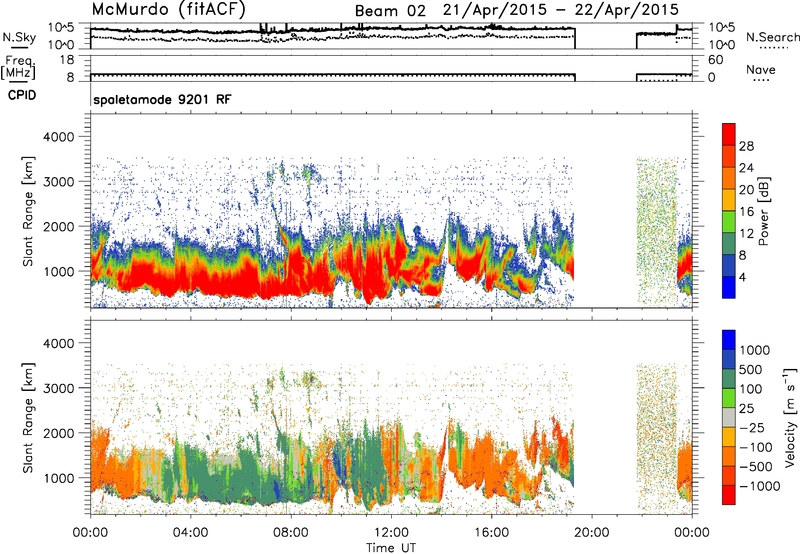Click the "16" tick on the Power colorbar
Screen dimensions: 800x554
click(x=746, y=212)
